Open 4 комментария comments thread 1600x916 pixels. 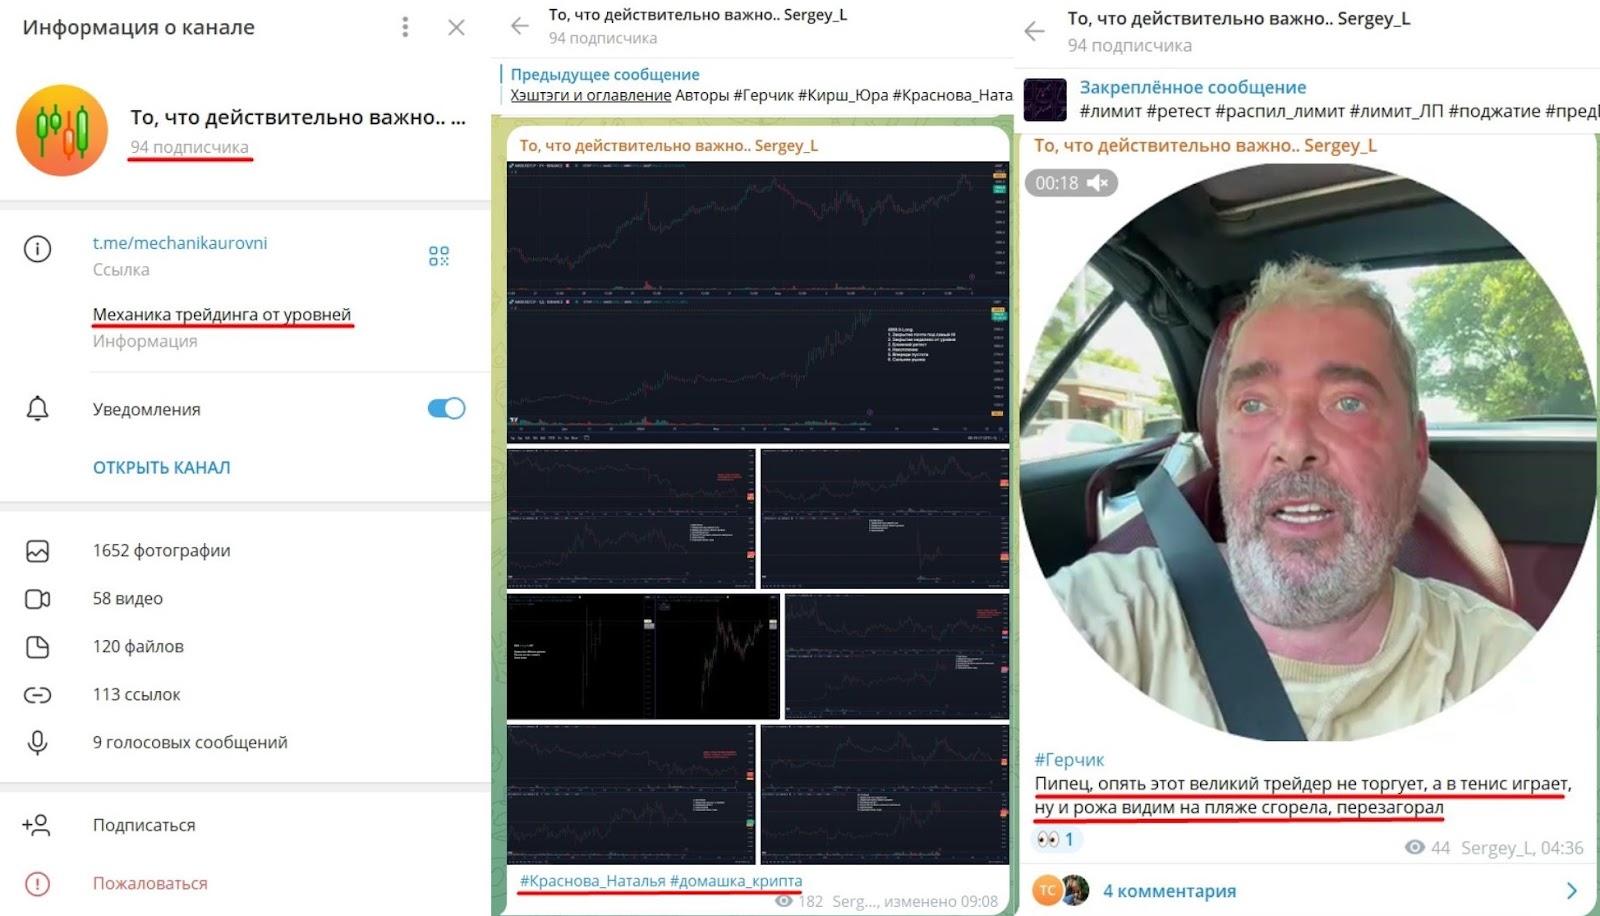1169,891
